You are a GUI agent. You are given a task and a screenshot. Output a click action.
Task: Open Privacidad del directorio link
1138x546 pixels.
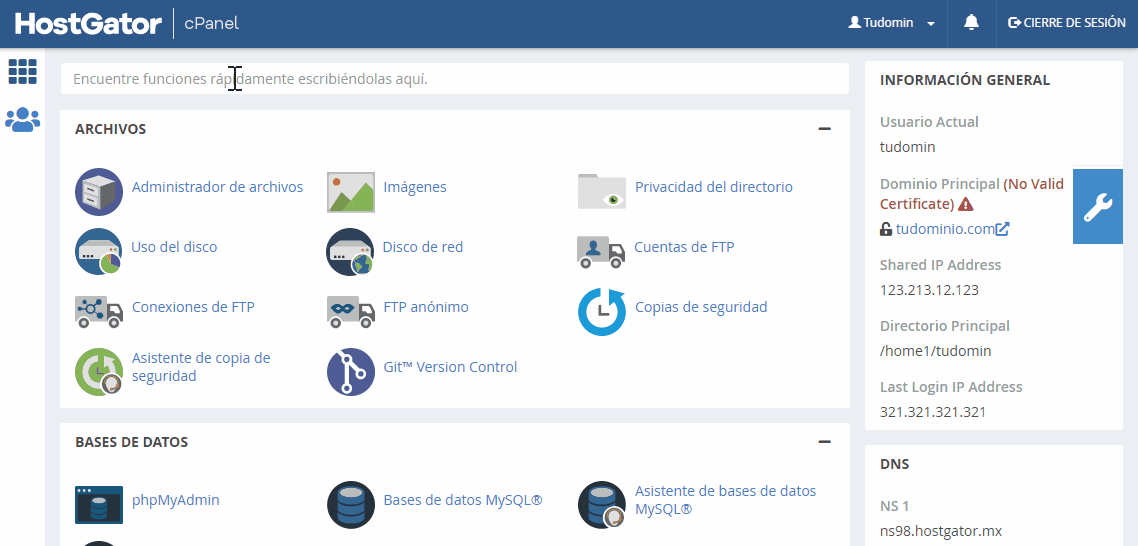click(x=713, y=187)
